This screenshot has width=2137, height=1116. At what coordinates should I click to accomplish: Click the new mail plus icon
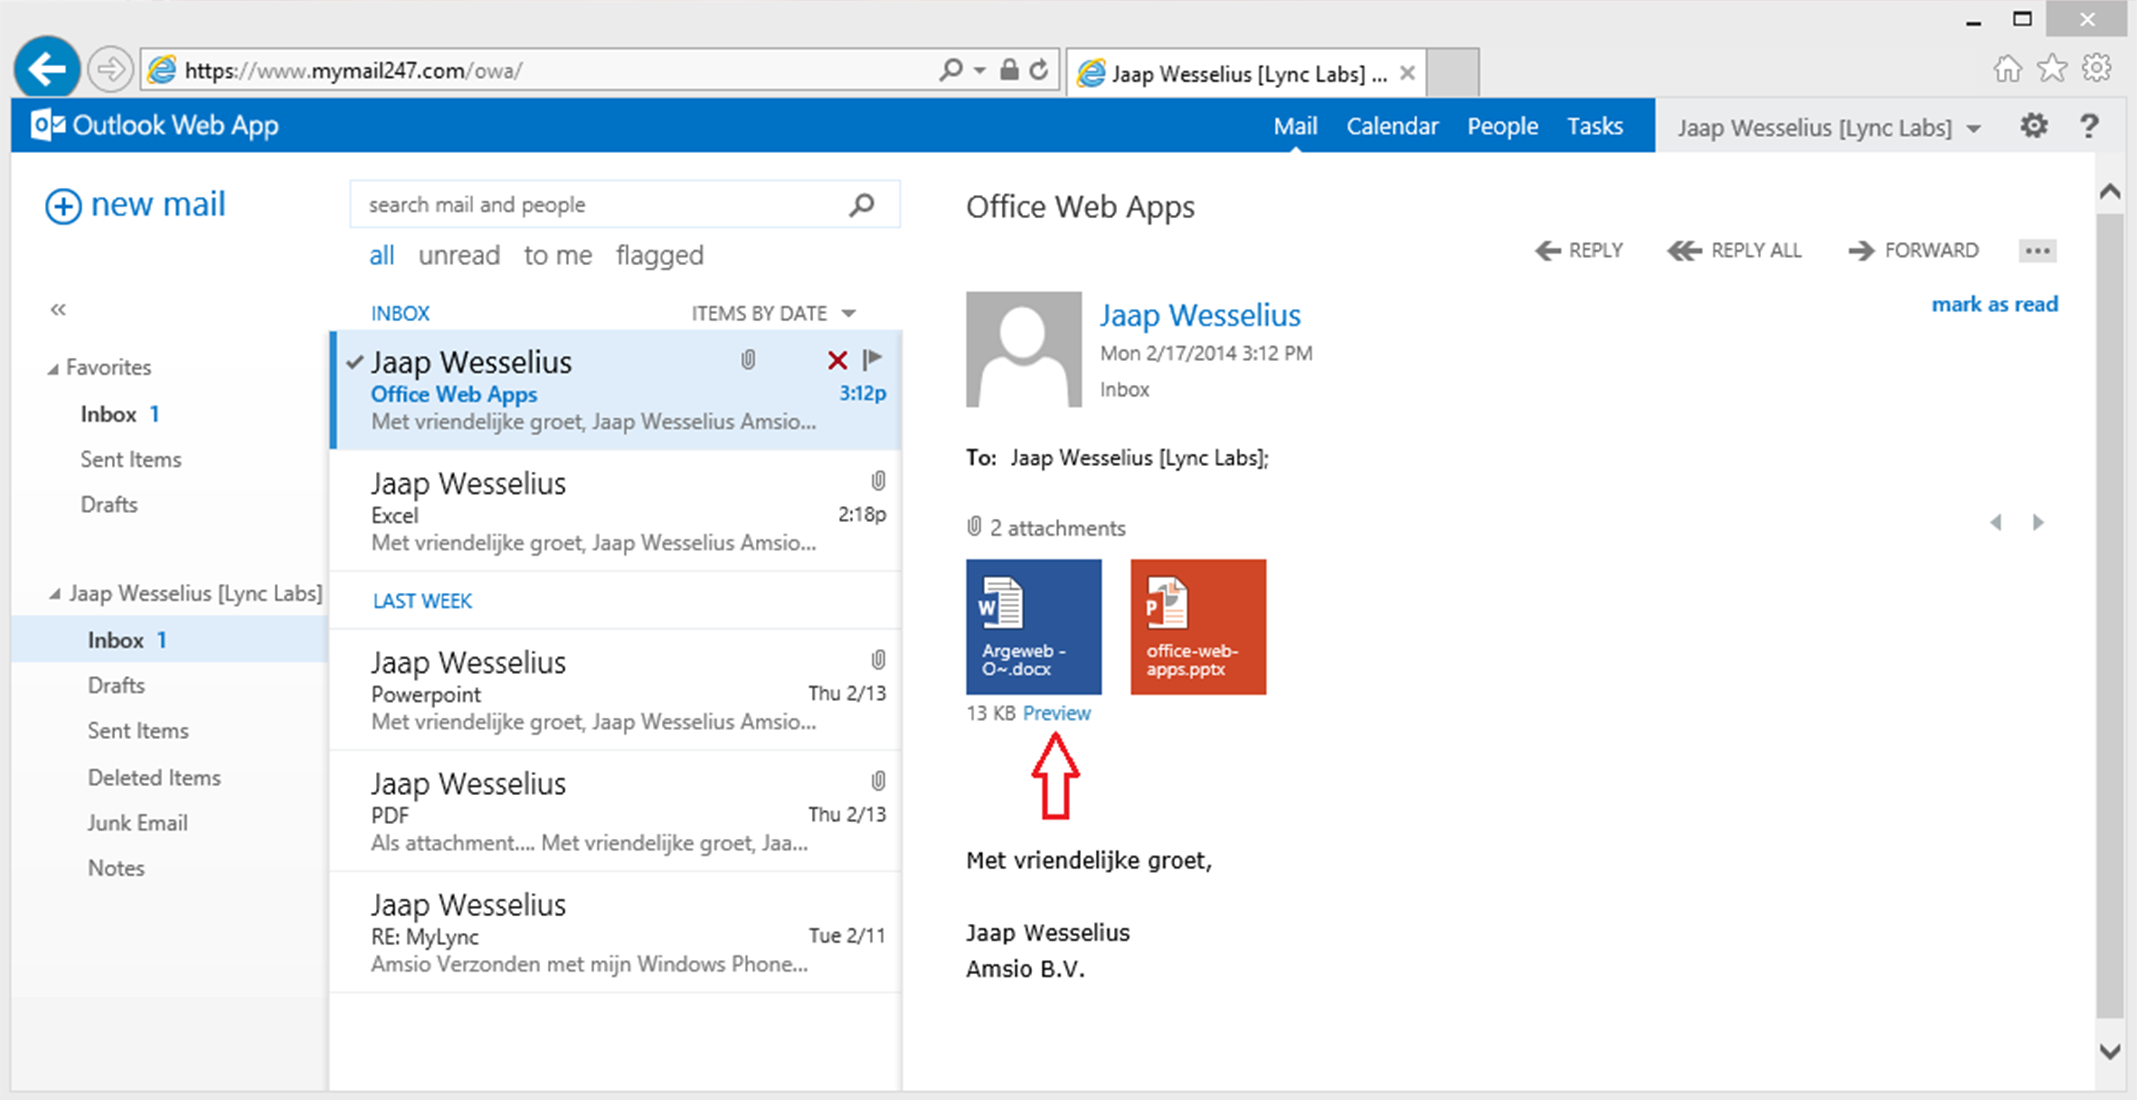[x=63, y=206]
